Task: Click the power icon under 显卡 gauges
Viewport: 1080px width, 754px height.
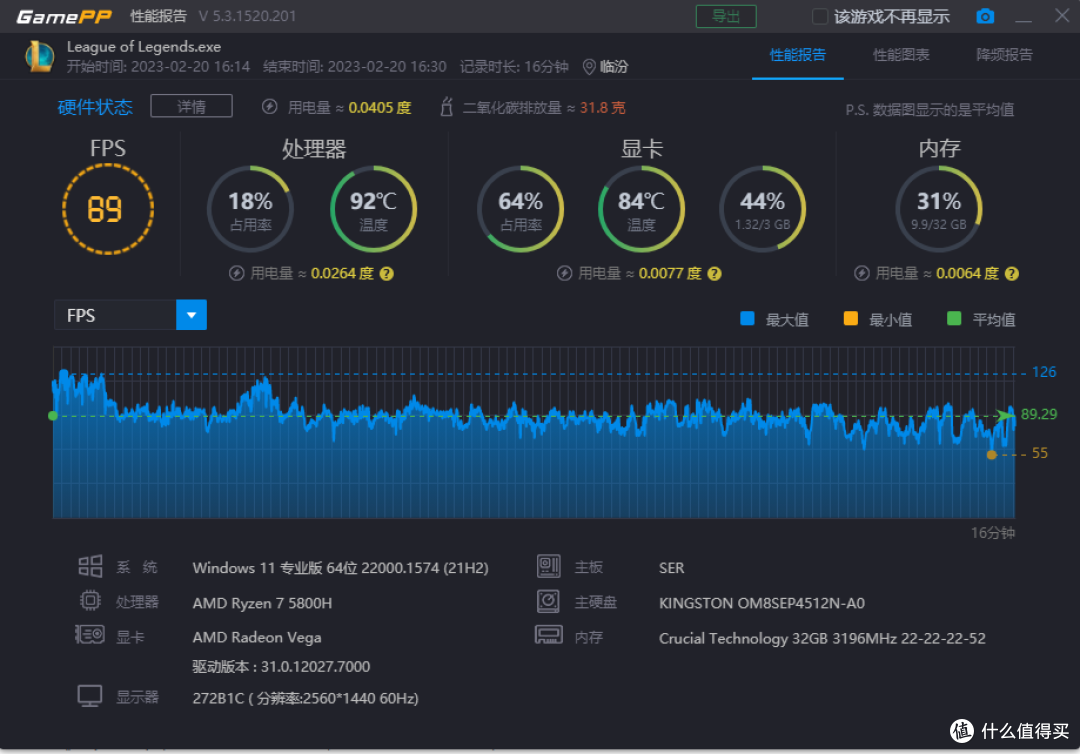Action: pos(564,273)
